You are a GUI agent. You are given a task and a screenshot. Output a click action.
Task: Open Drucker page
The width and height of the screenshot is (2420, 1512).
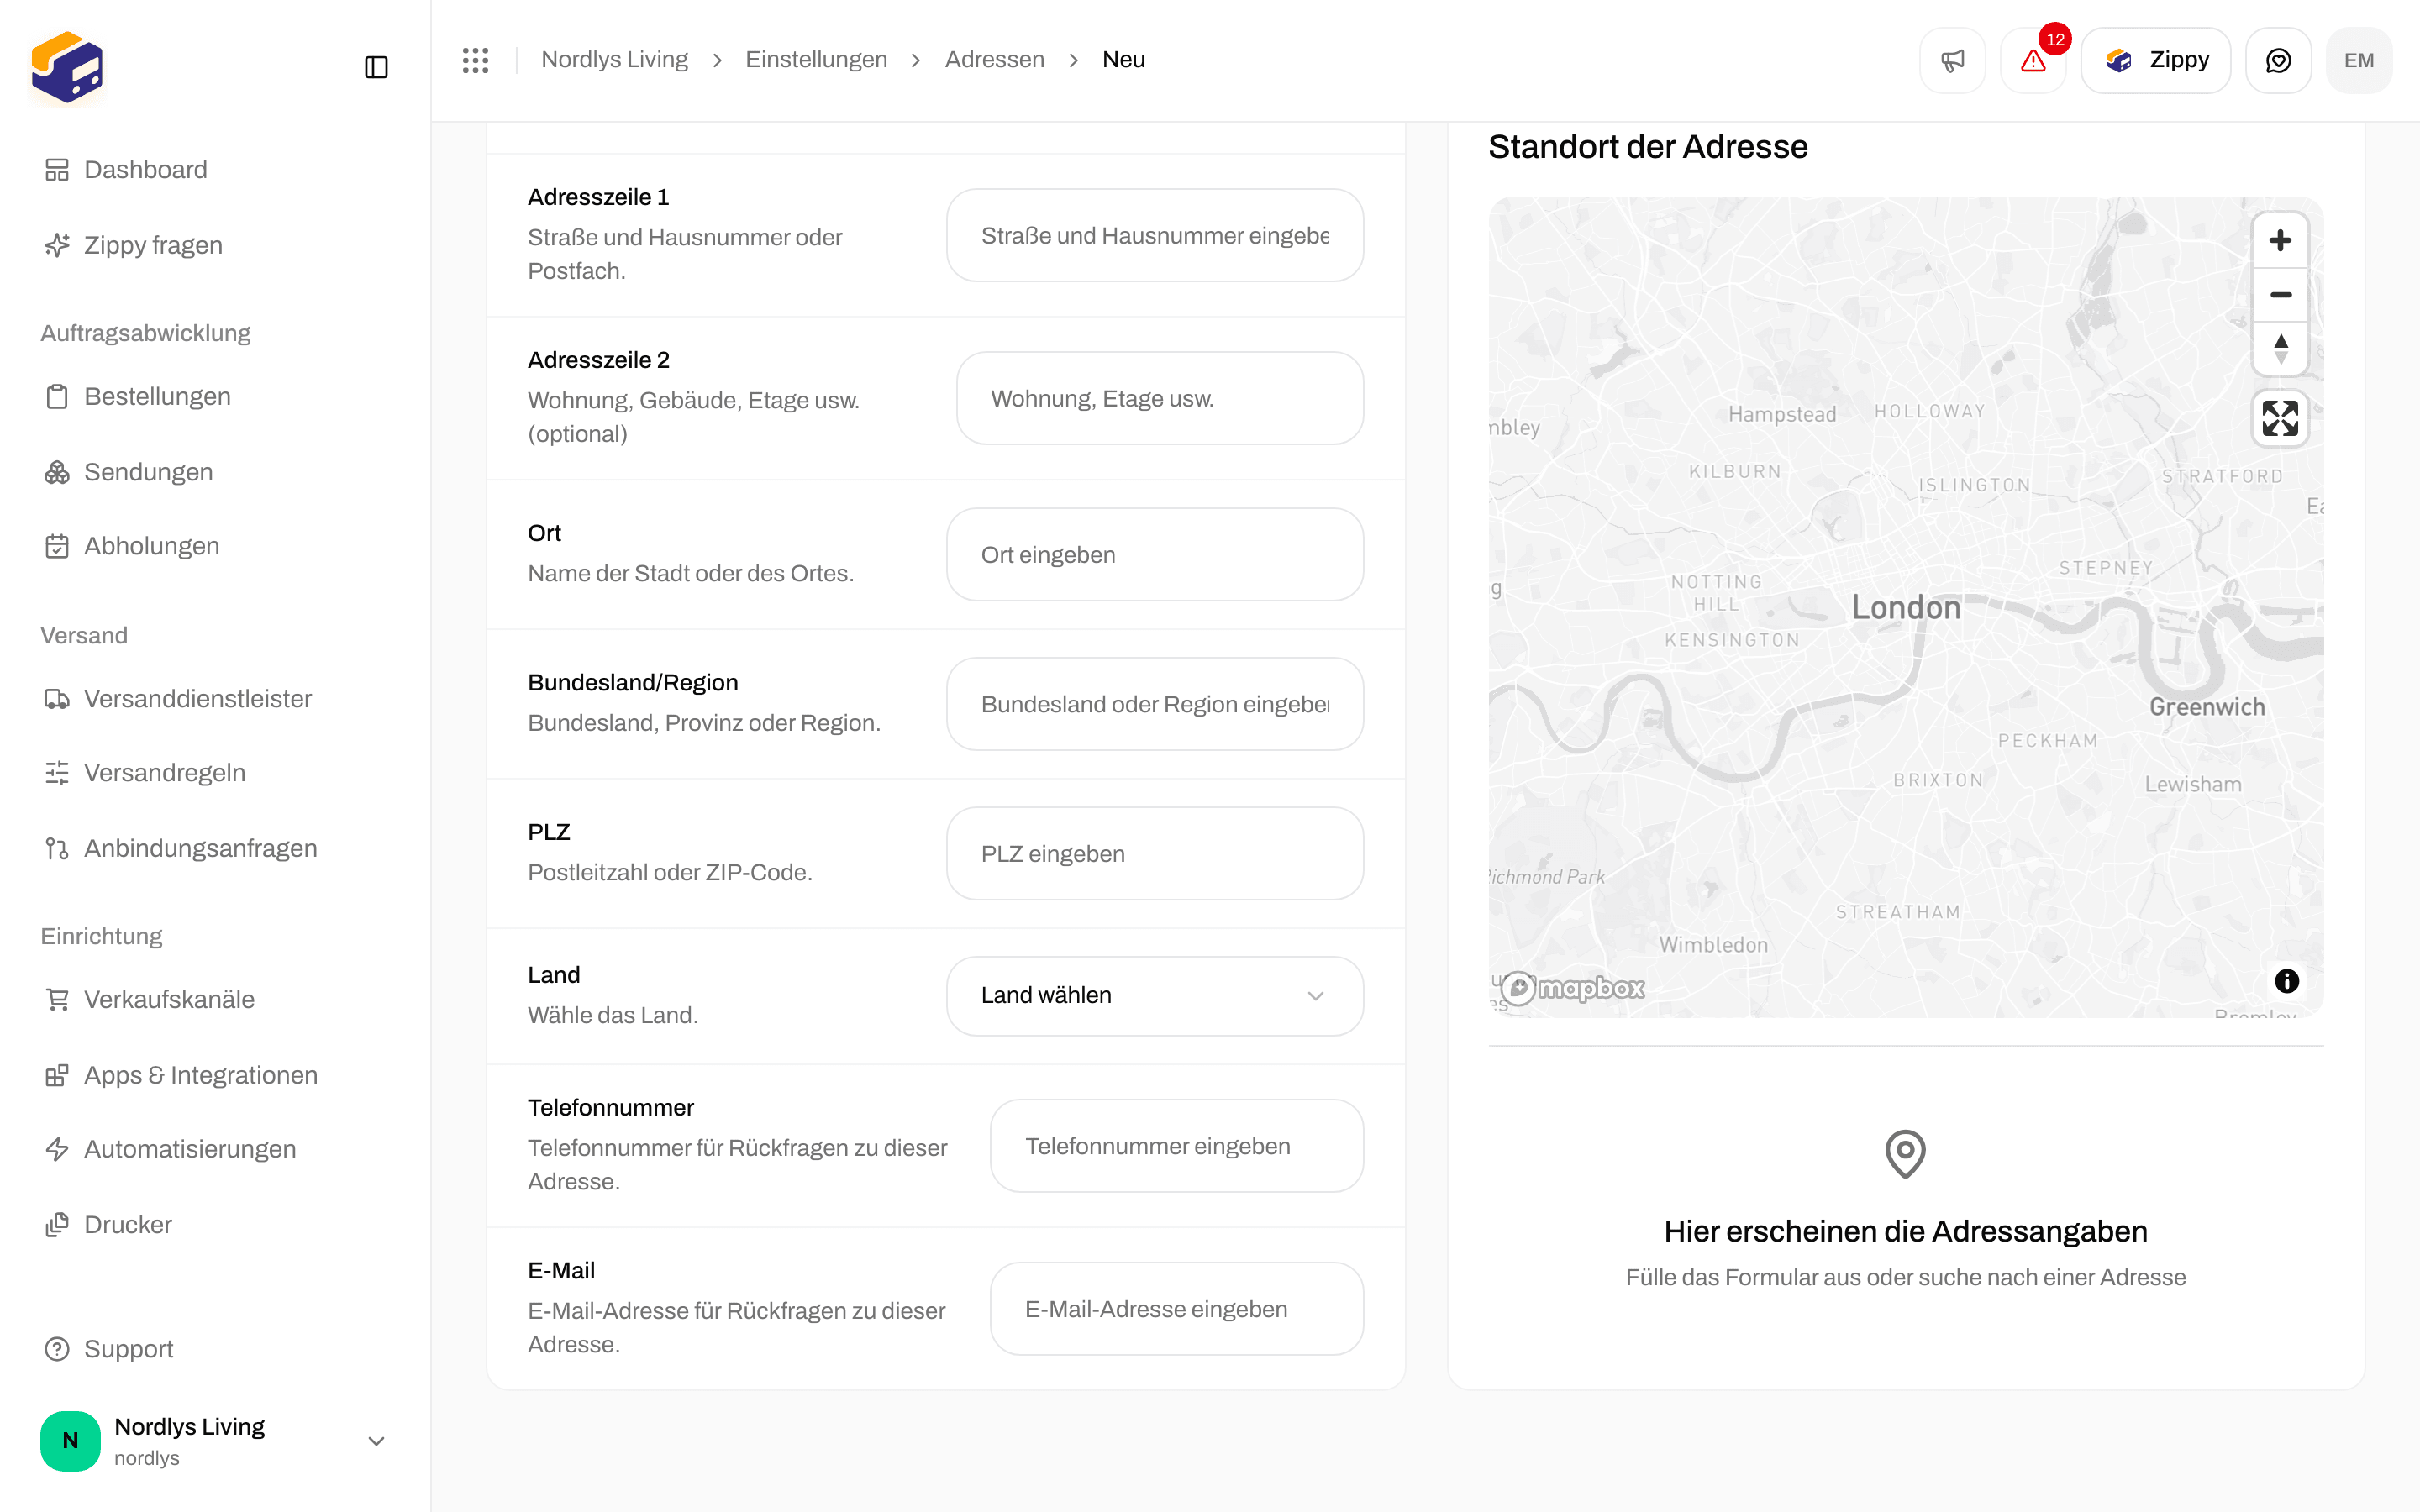(215, 1225)
